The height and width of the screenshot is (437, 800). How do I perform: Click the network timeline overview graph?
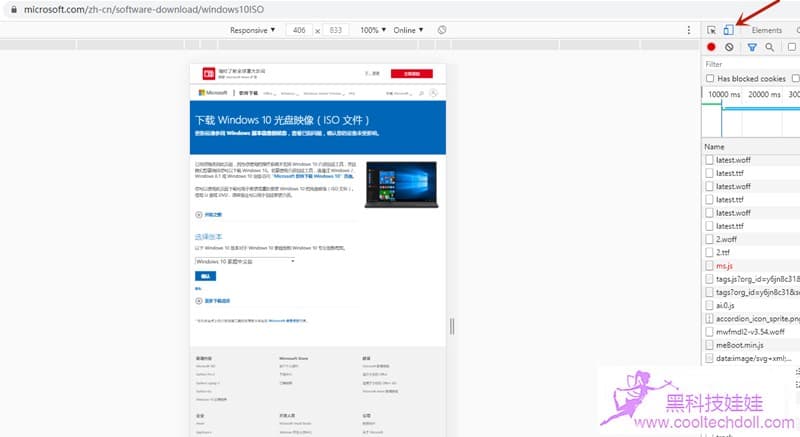(751, 118)
